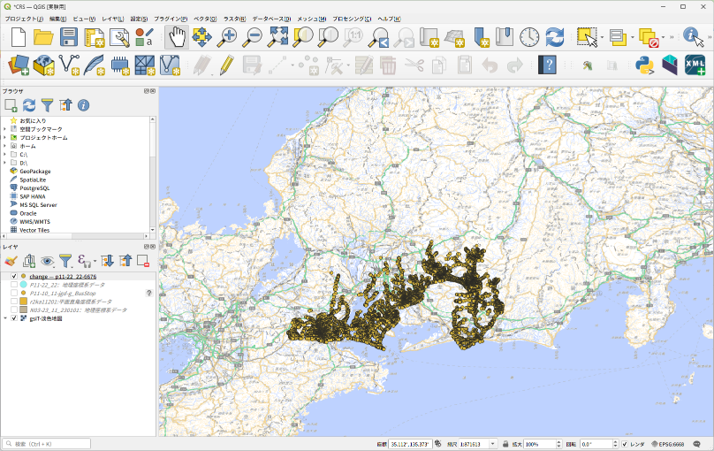This screenshot has width=714, height=451.
Task: Select the Identify Features tool
Action: [x=693, y=38]
